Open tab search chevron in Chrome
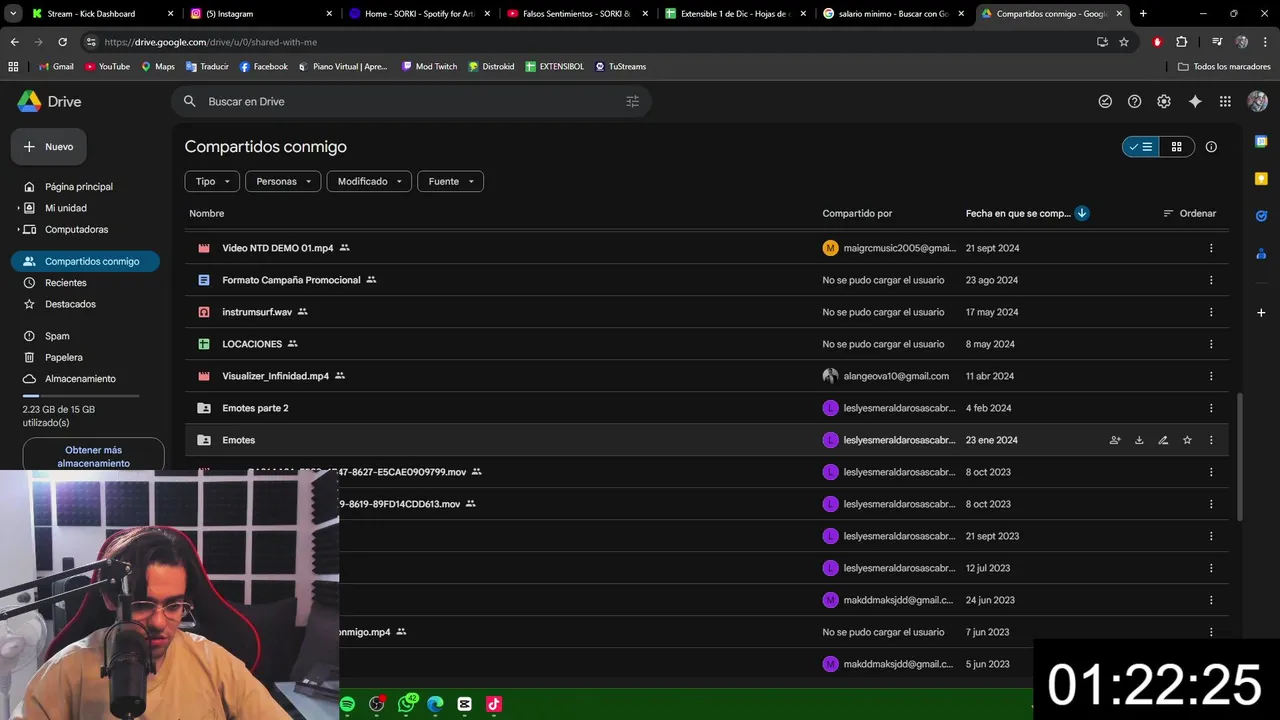 tap(13, 14)
